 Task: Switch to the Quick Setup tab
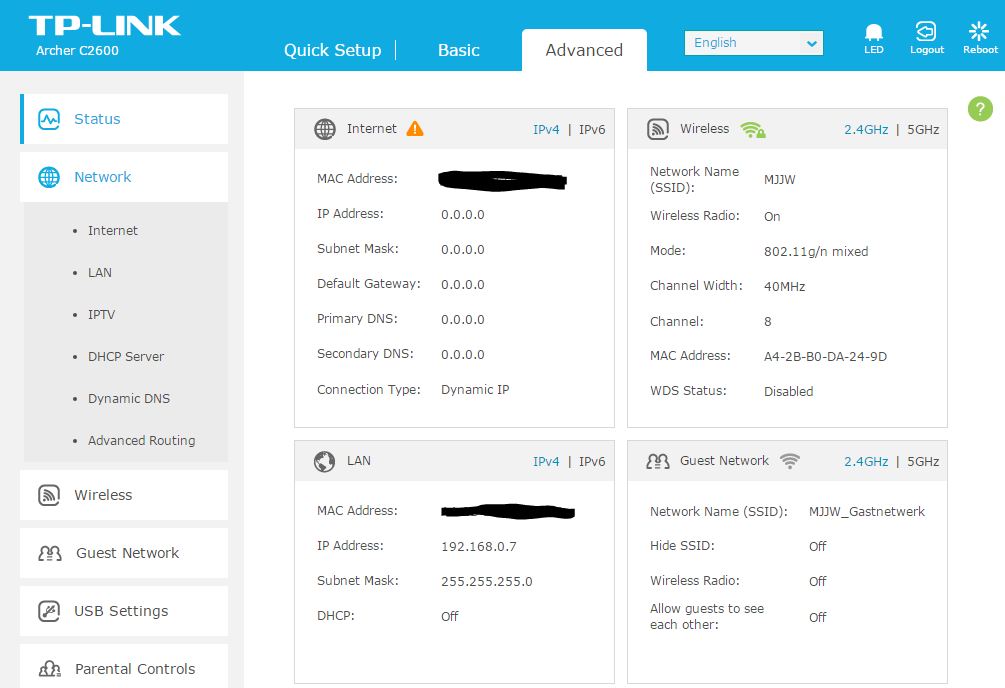[x=332, y=50]
